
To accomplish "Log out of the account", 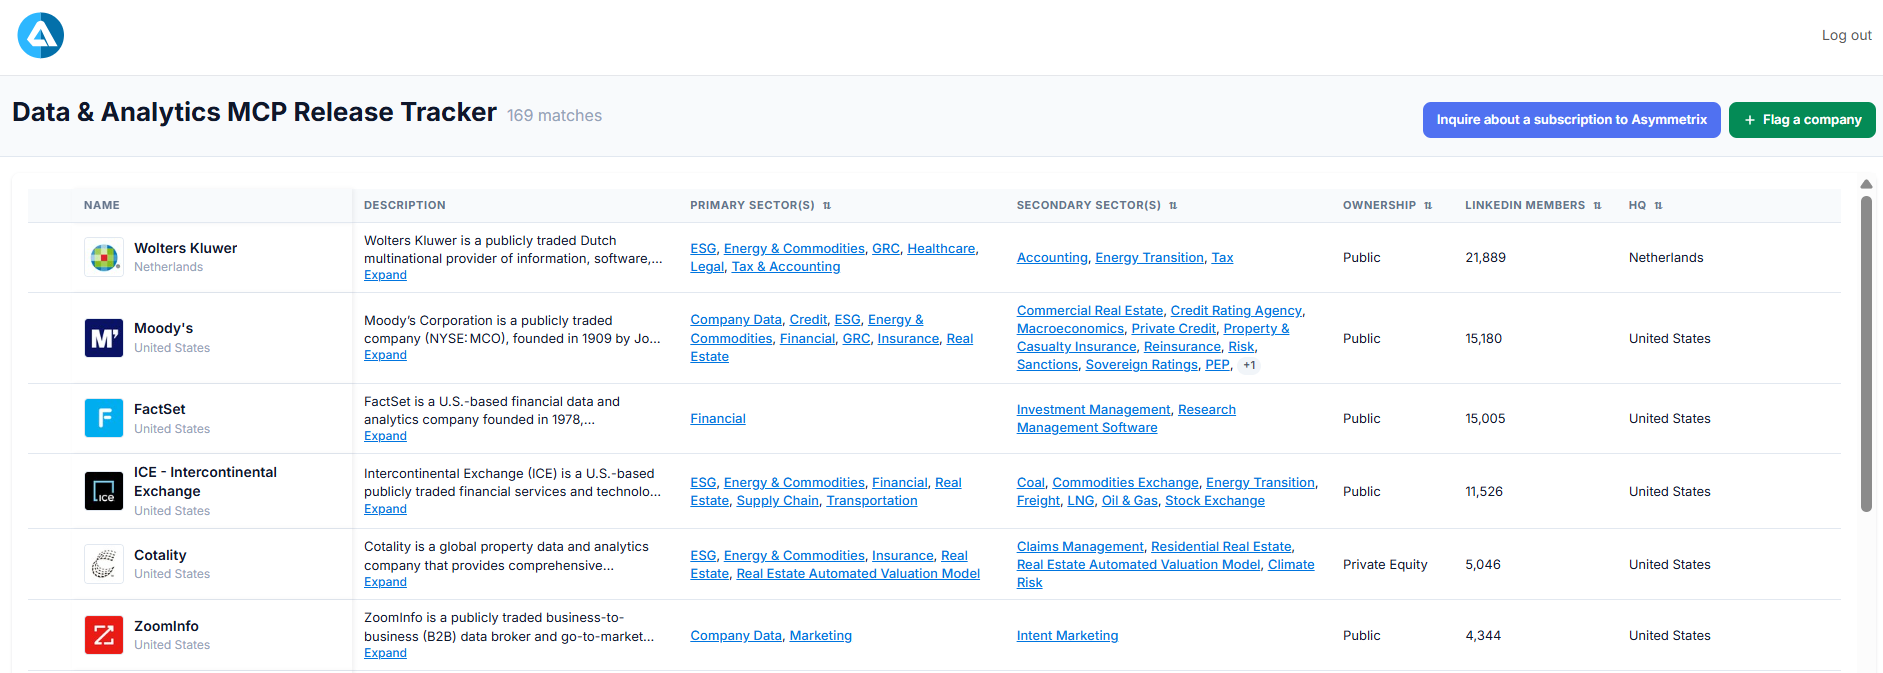I will (x=1846, y=35).
